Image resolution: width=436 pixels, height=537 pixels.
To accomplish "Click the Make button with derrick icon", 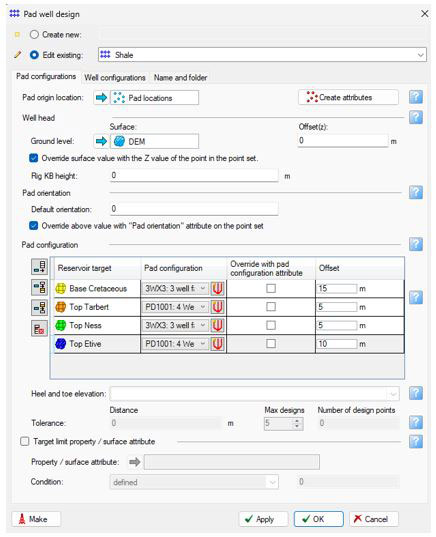I will (x=36, y=519).
